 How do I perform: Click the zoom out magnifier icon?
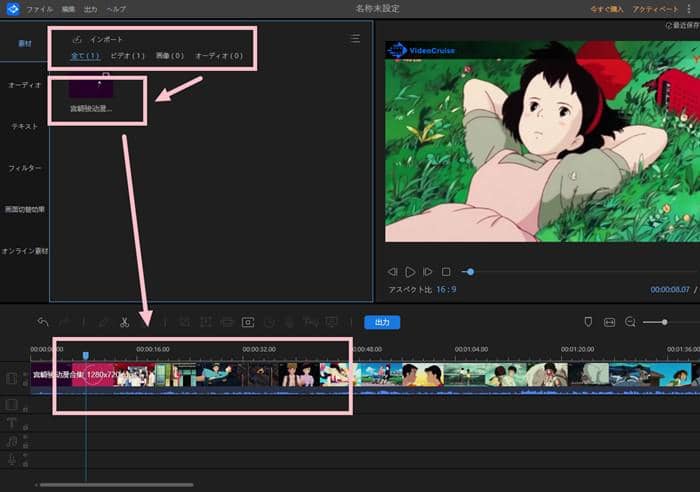click(630, 322)
